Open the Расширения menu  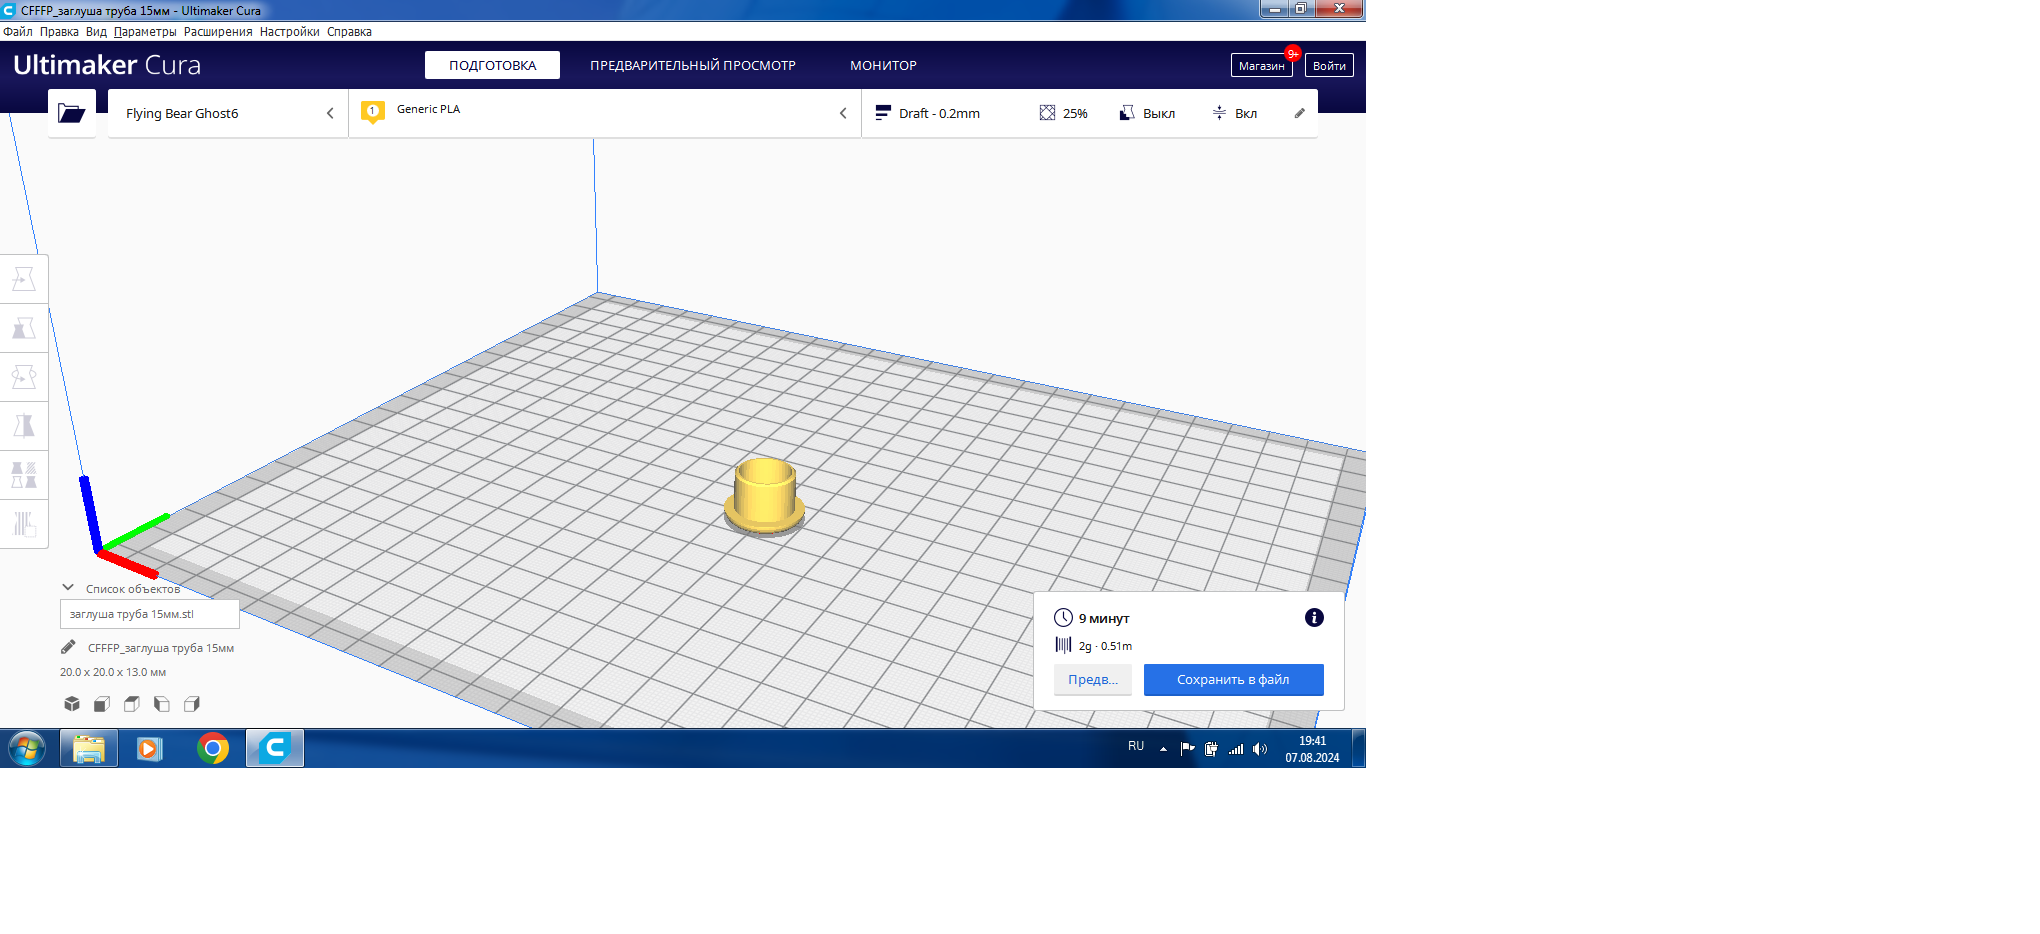[x=218, y=32]
